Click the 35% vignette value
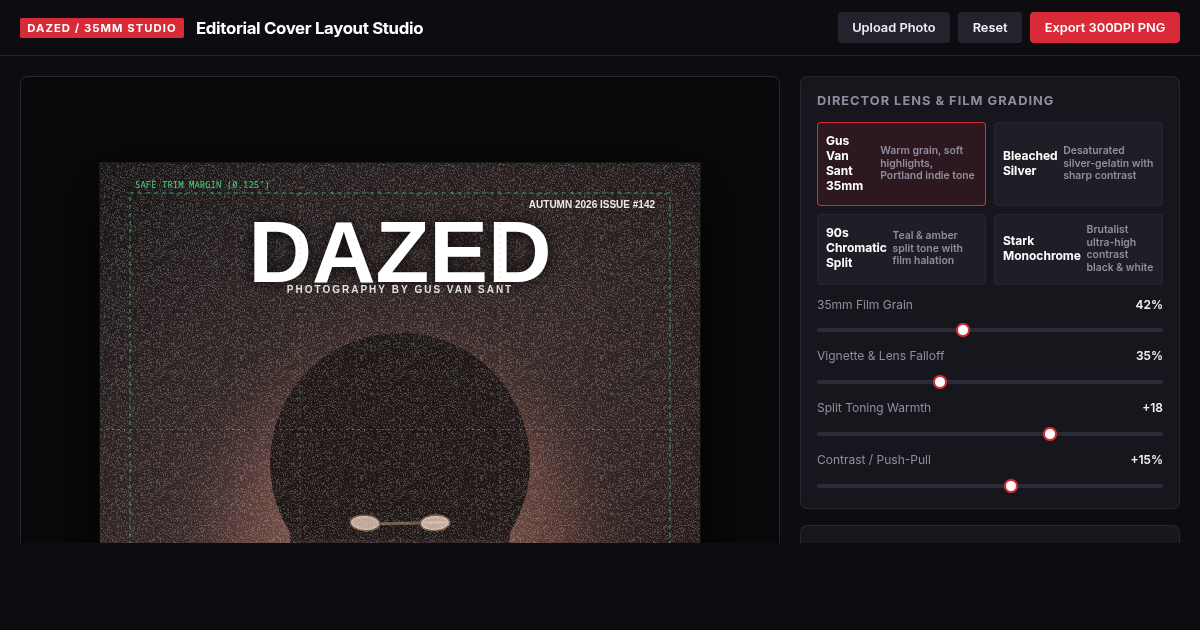The height and width of the screenshot is (630, 1200). click(1149, 356)
